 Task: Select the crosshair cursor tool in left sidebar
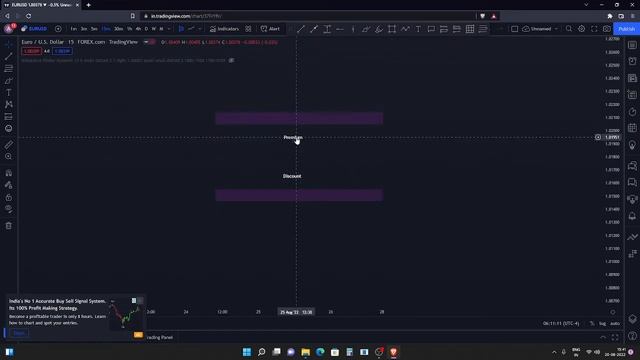point(9,44)
